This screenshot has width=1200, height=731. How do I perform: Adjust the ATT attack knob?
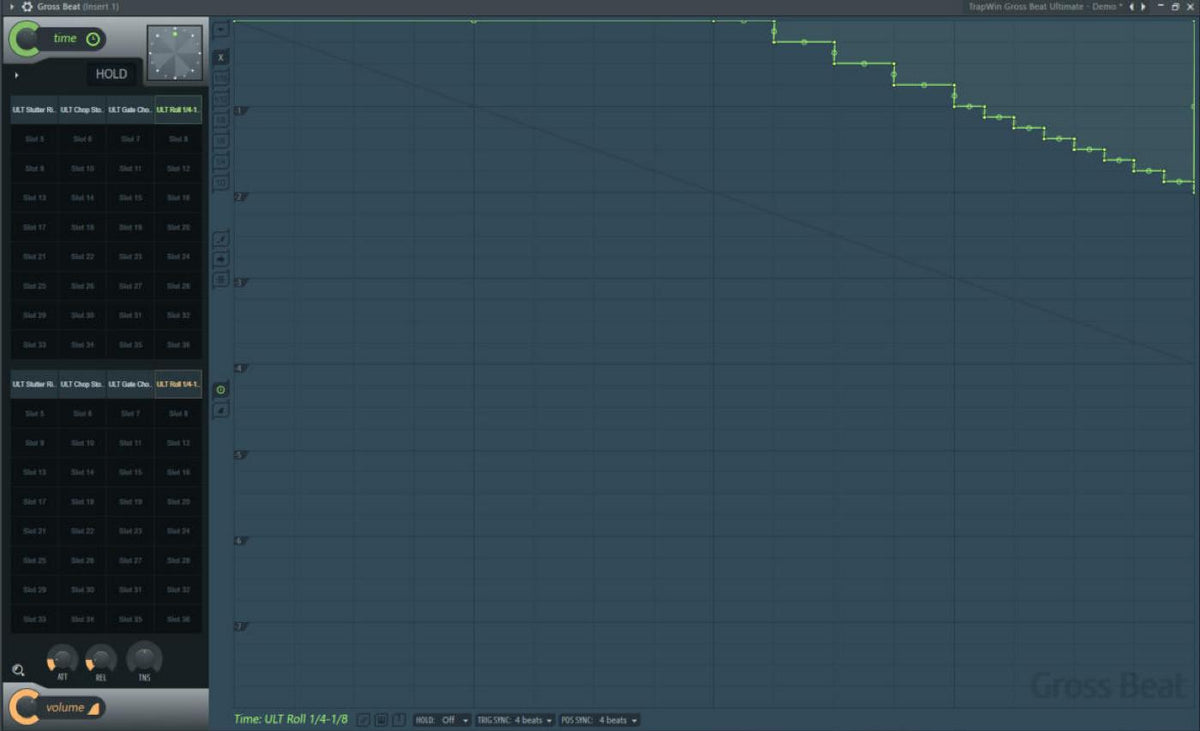[x=62, y=658]
